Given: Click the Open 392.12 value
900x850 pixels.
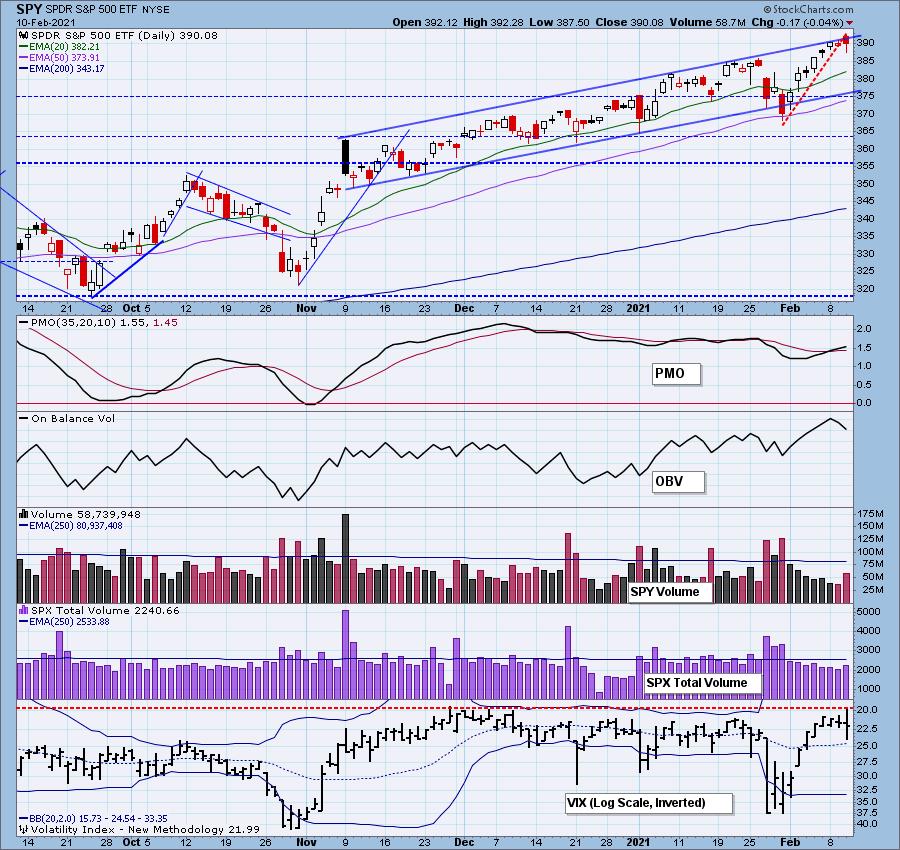Looking at the screenshot, I should pos(424,22).
